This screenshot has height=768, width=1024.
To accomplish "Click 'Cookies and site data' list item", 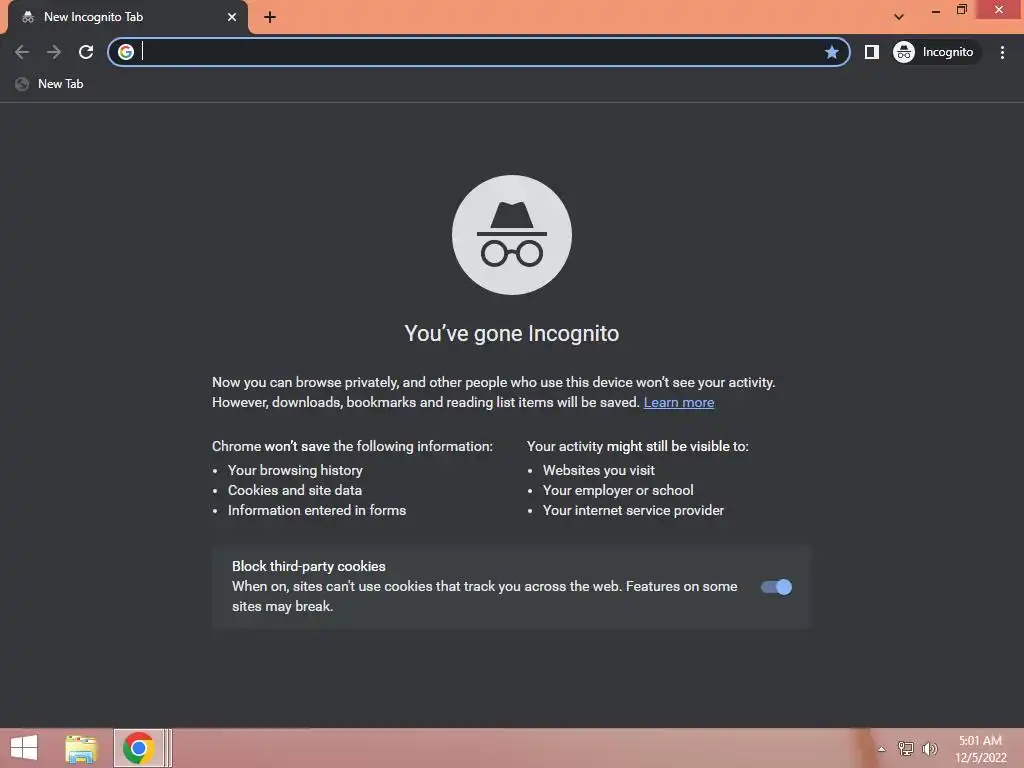I will pyautogui.click(x=295, y=490).
